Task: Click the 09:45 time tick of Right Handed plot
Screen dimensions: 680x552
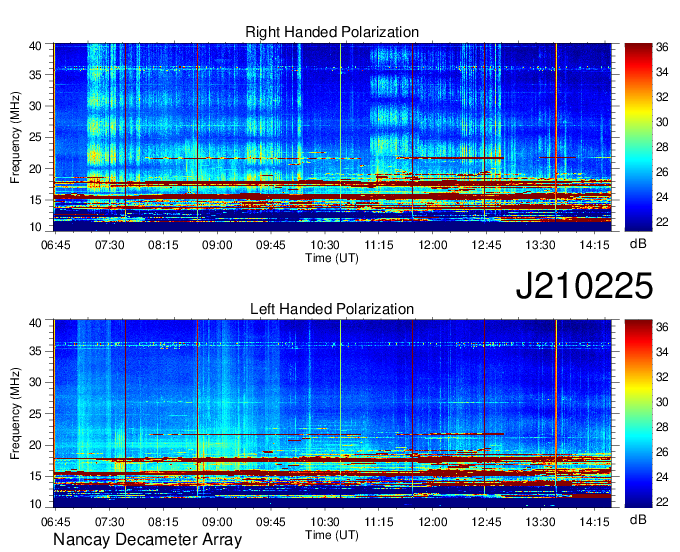Action: [x=271, y=245]
